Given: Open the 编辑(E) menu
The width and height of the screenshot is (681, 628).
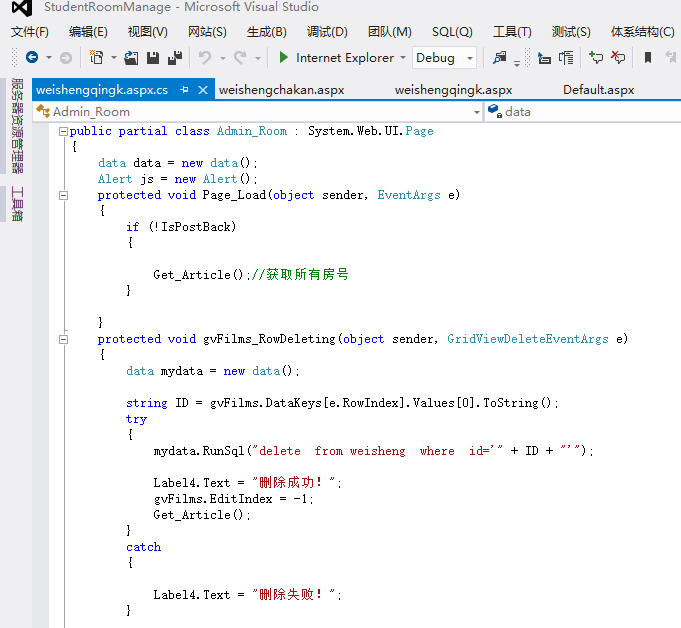Looking at the screenshot, I should [x=88, y=32].
